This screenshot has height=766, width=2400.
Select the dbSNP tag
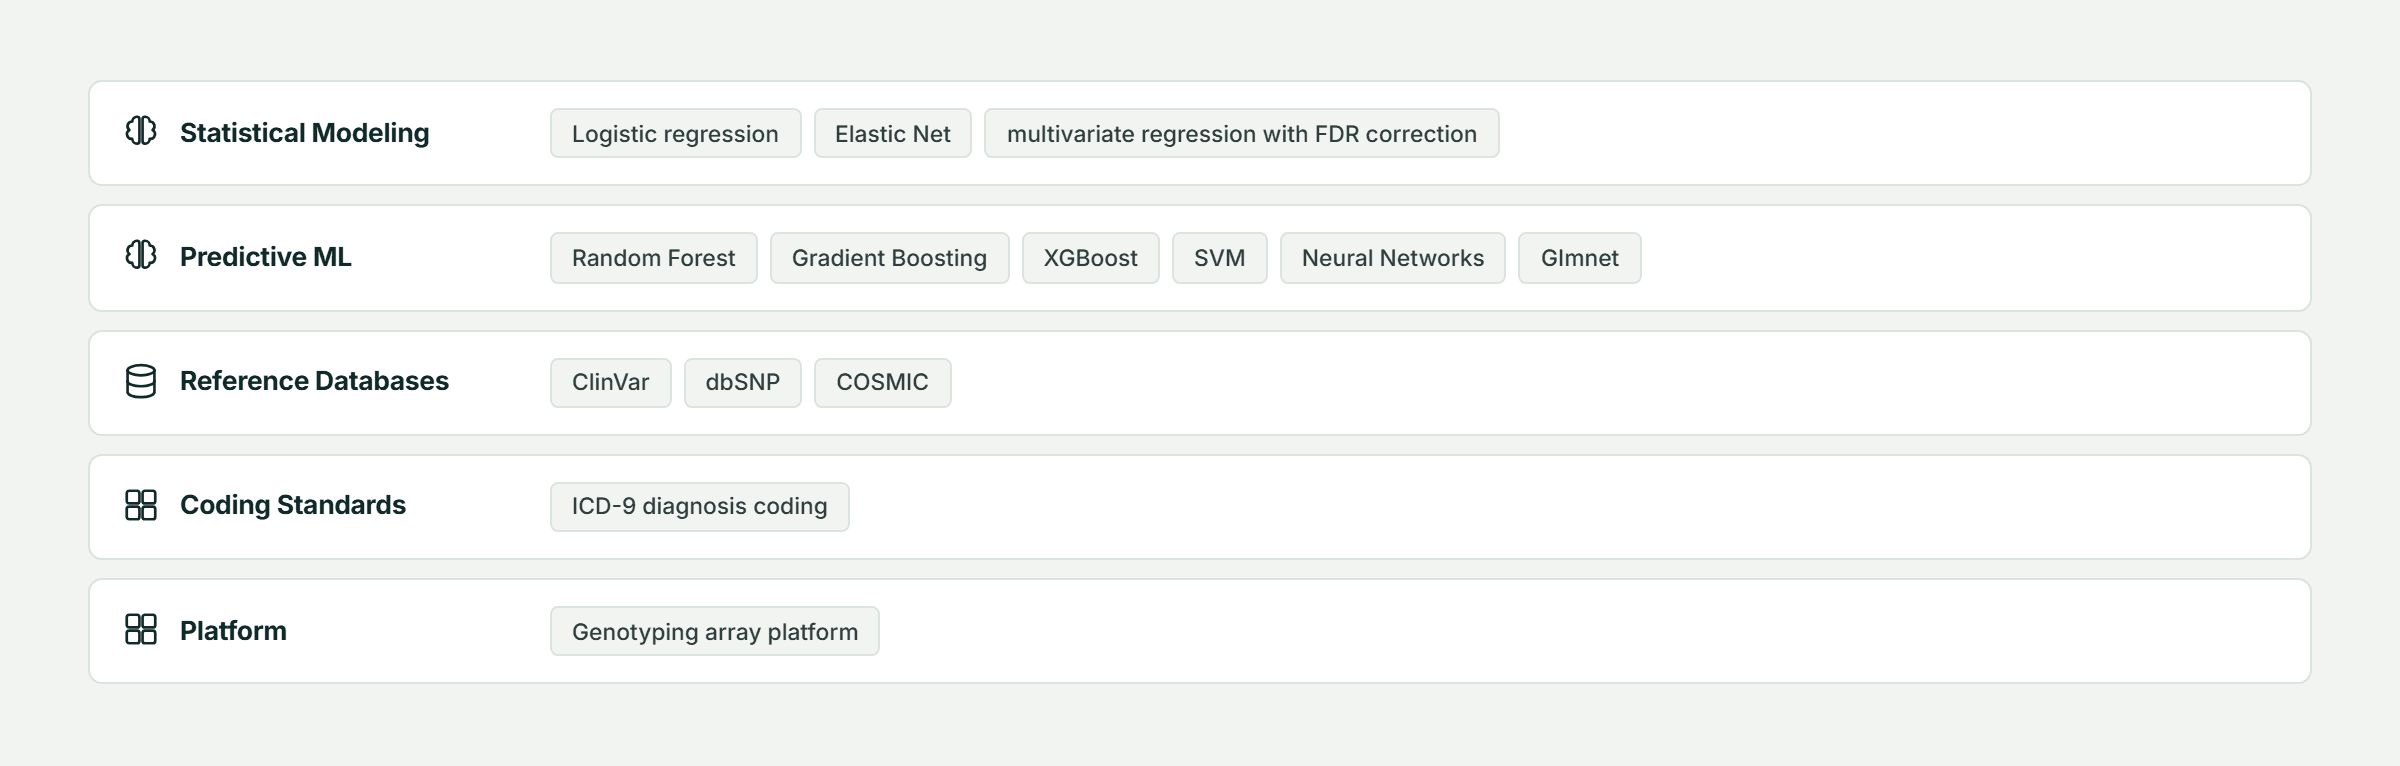pos(742,382)
